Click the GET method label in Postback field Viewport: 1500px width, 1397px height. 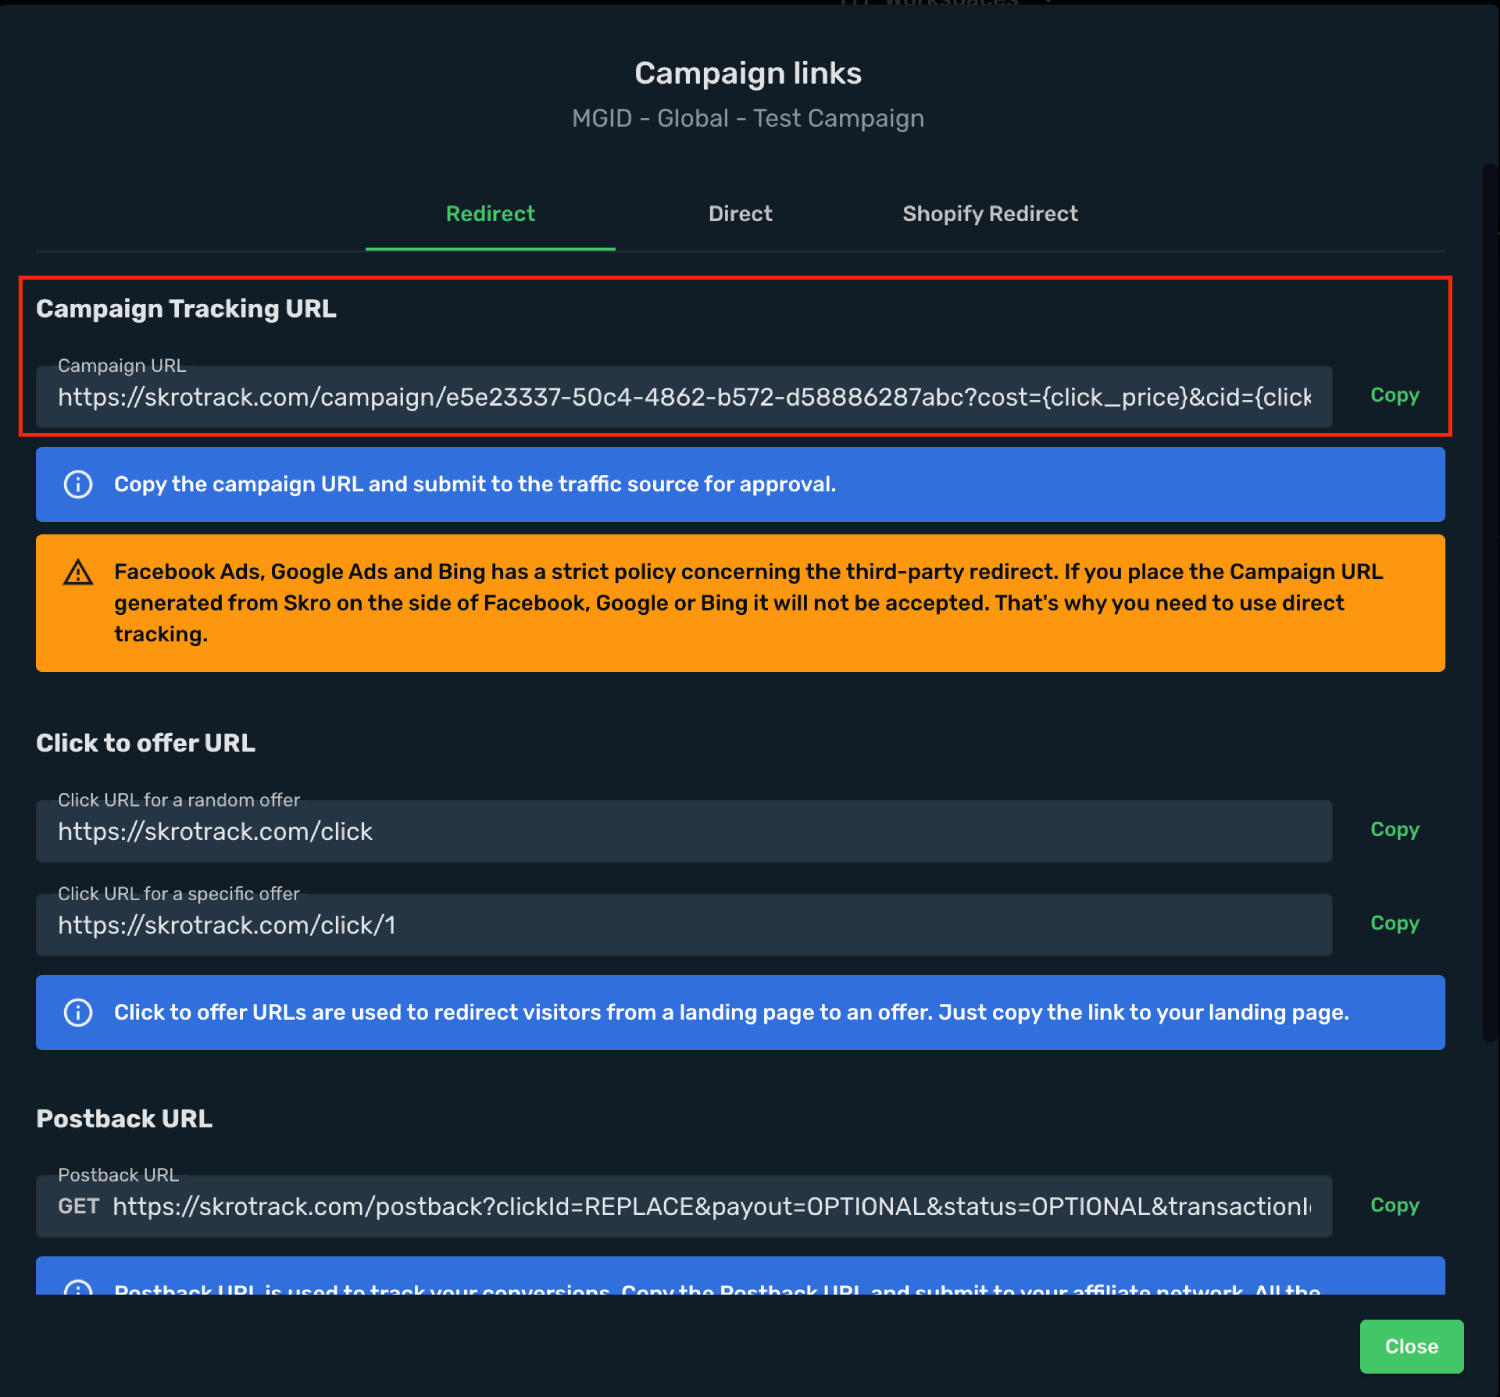point(79,1206)
